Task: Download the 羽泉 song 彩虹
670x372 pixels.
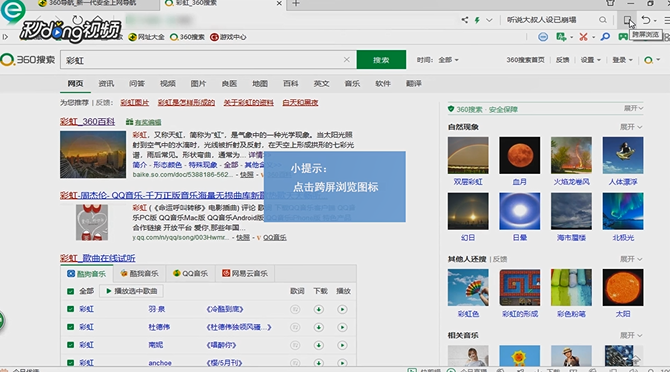Action: coord(318,309)
